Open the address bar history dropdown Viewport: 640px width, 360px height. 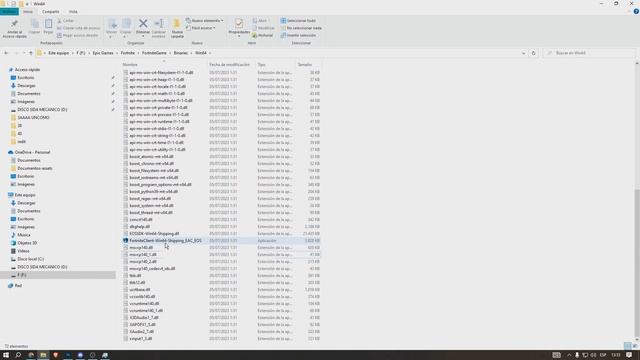click(x=523, y=53)
